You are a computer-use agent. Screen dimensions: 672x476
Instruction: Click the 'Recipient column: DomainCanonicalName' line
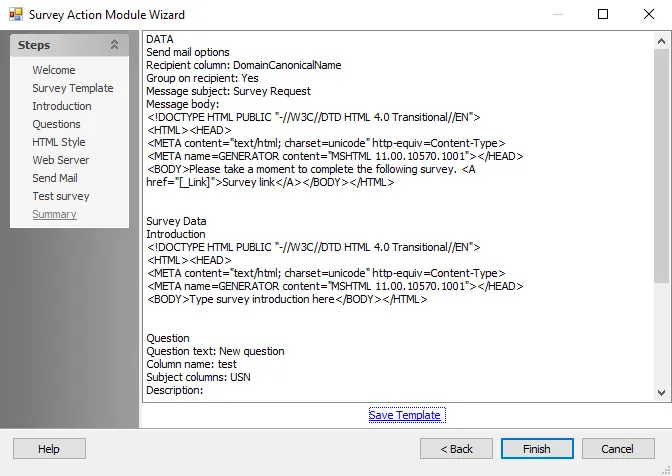tap(243, 65)
